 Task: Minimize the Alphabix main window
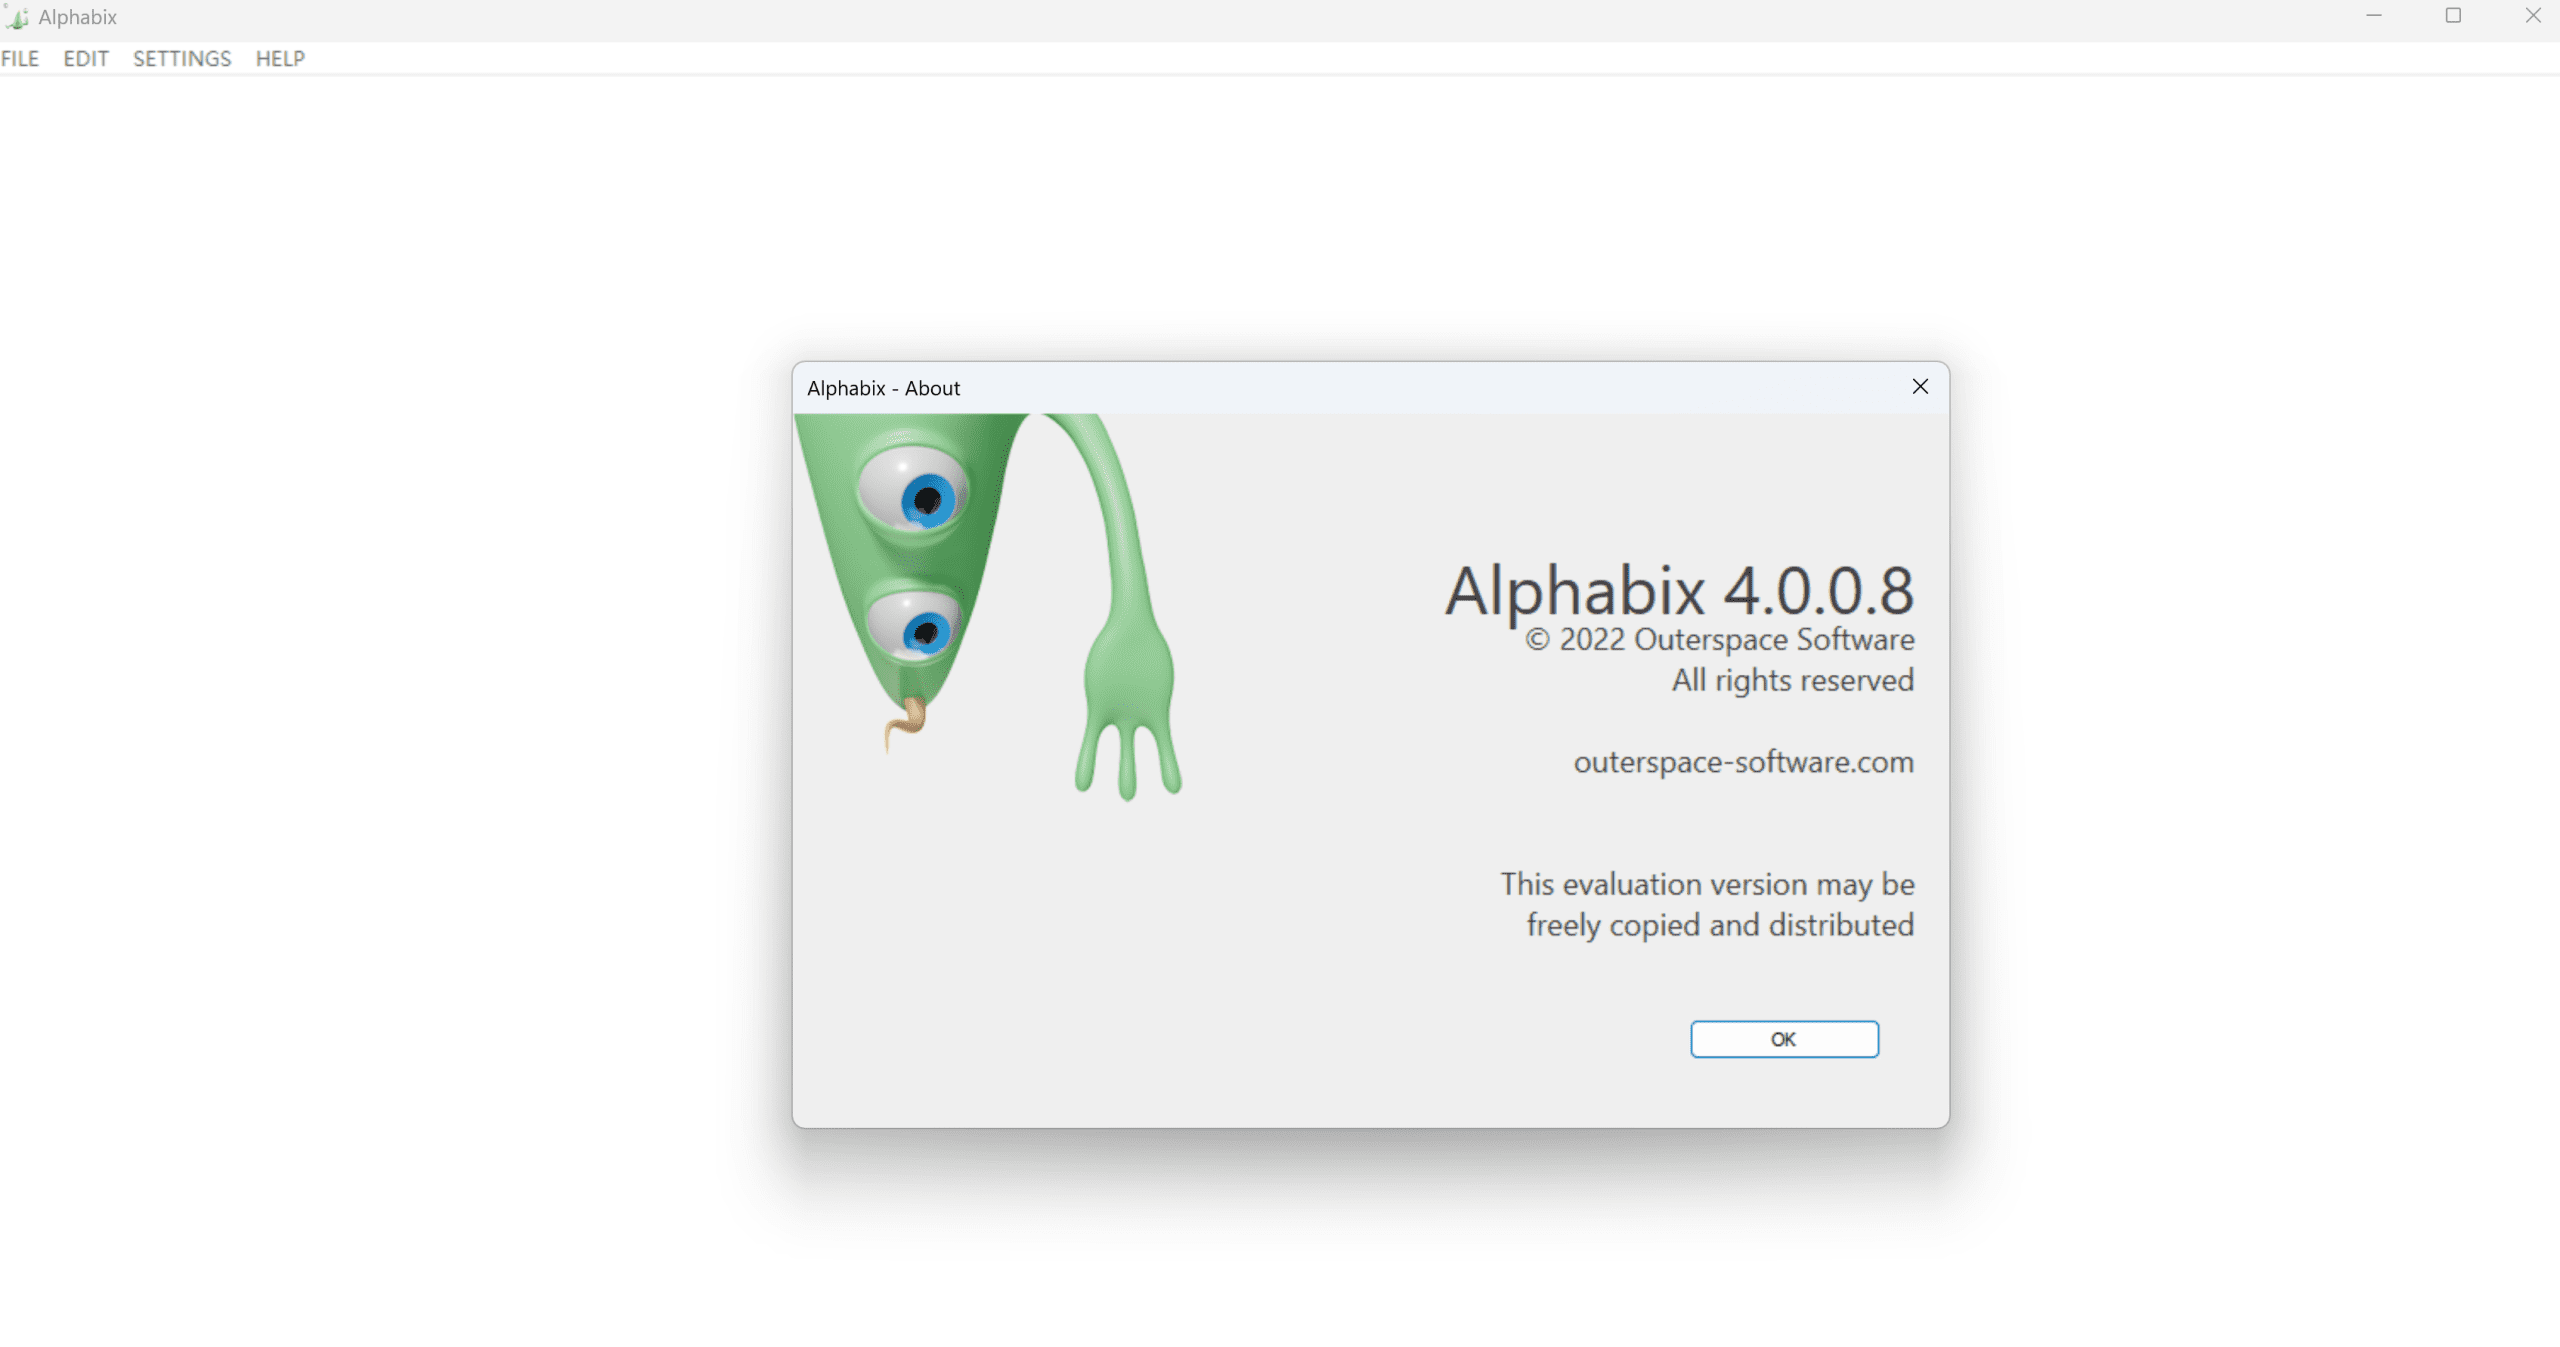pyautogui.click(x=2374, y=16)
